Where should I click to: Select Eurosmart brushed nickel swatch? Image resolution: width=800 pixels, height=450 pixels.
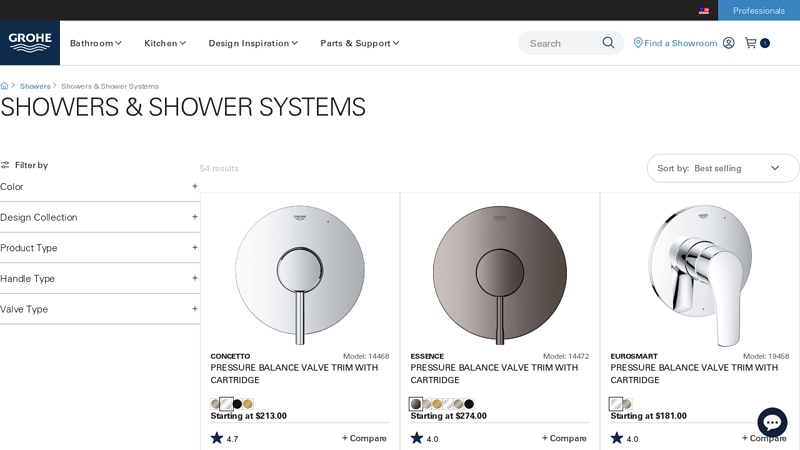click(x=627, y=404)
